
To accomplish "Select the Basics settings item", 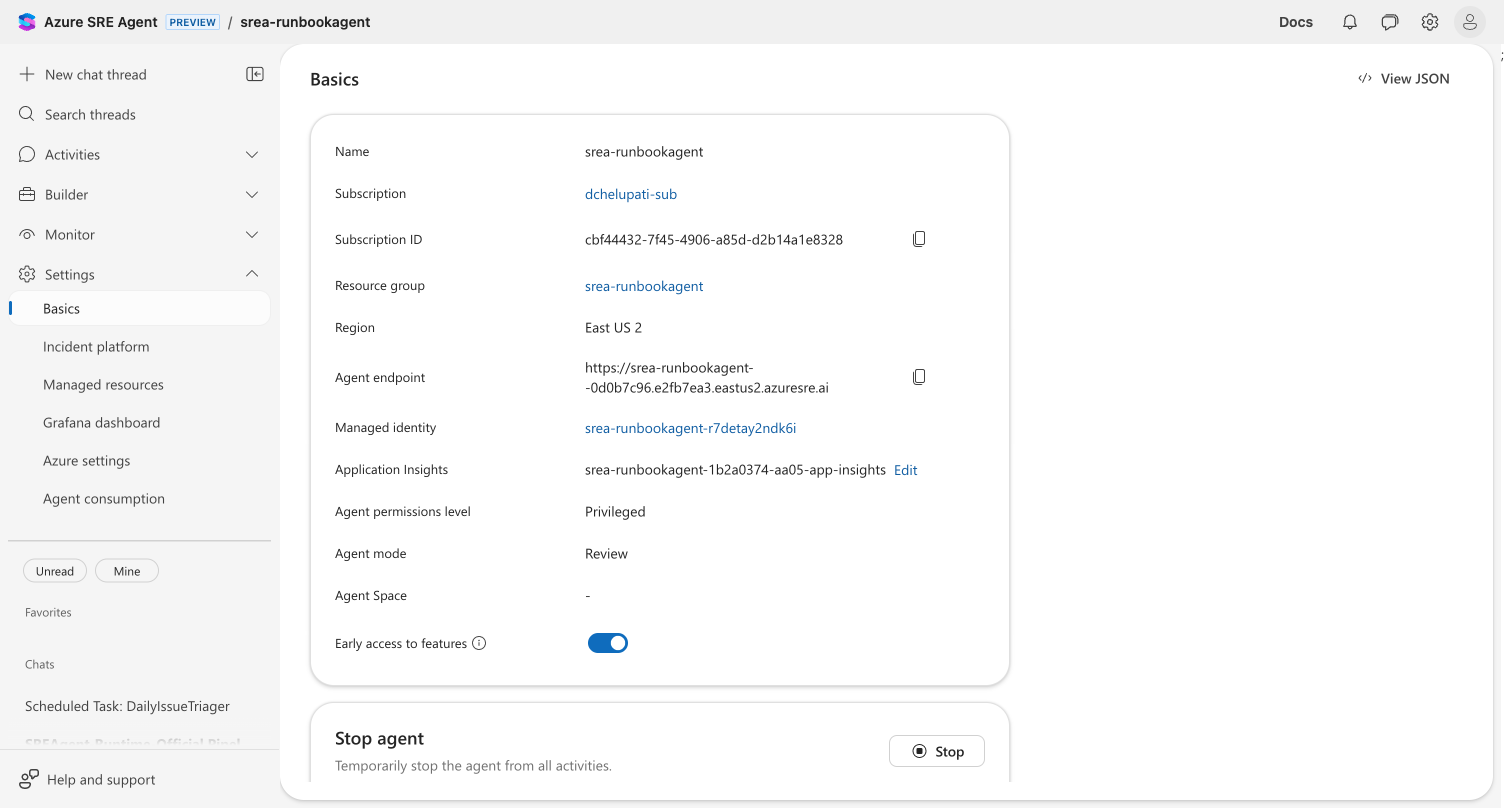I will (139, 309).
